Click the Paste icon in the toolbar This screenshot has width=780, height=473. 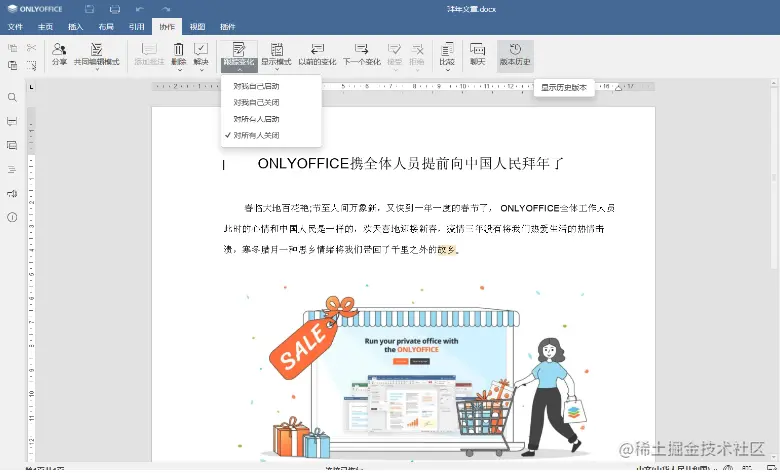pos(12,65)
